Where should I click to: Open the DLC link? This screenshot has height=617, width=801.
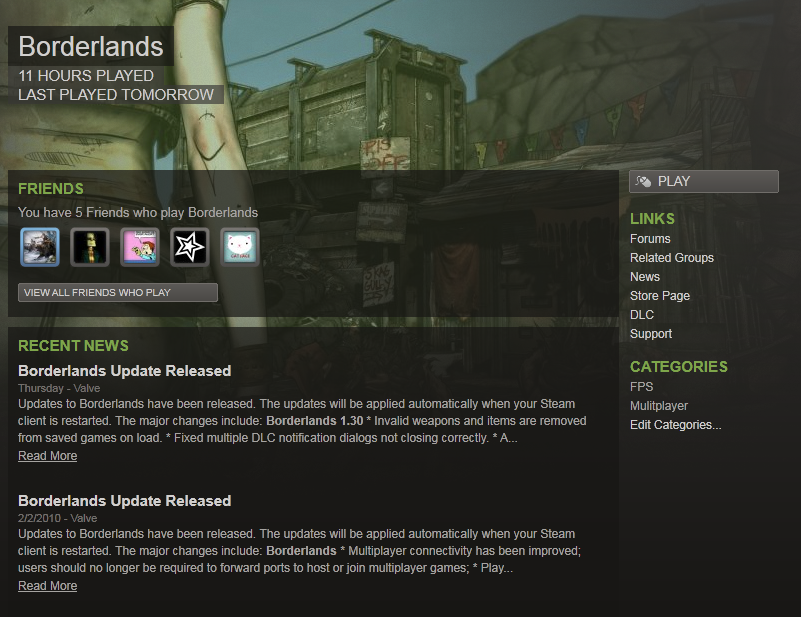point(642,315)
